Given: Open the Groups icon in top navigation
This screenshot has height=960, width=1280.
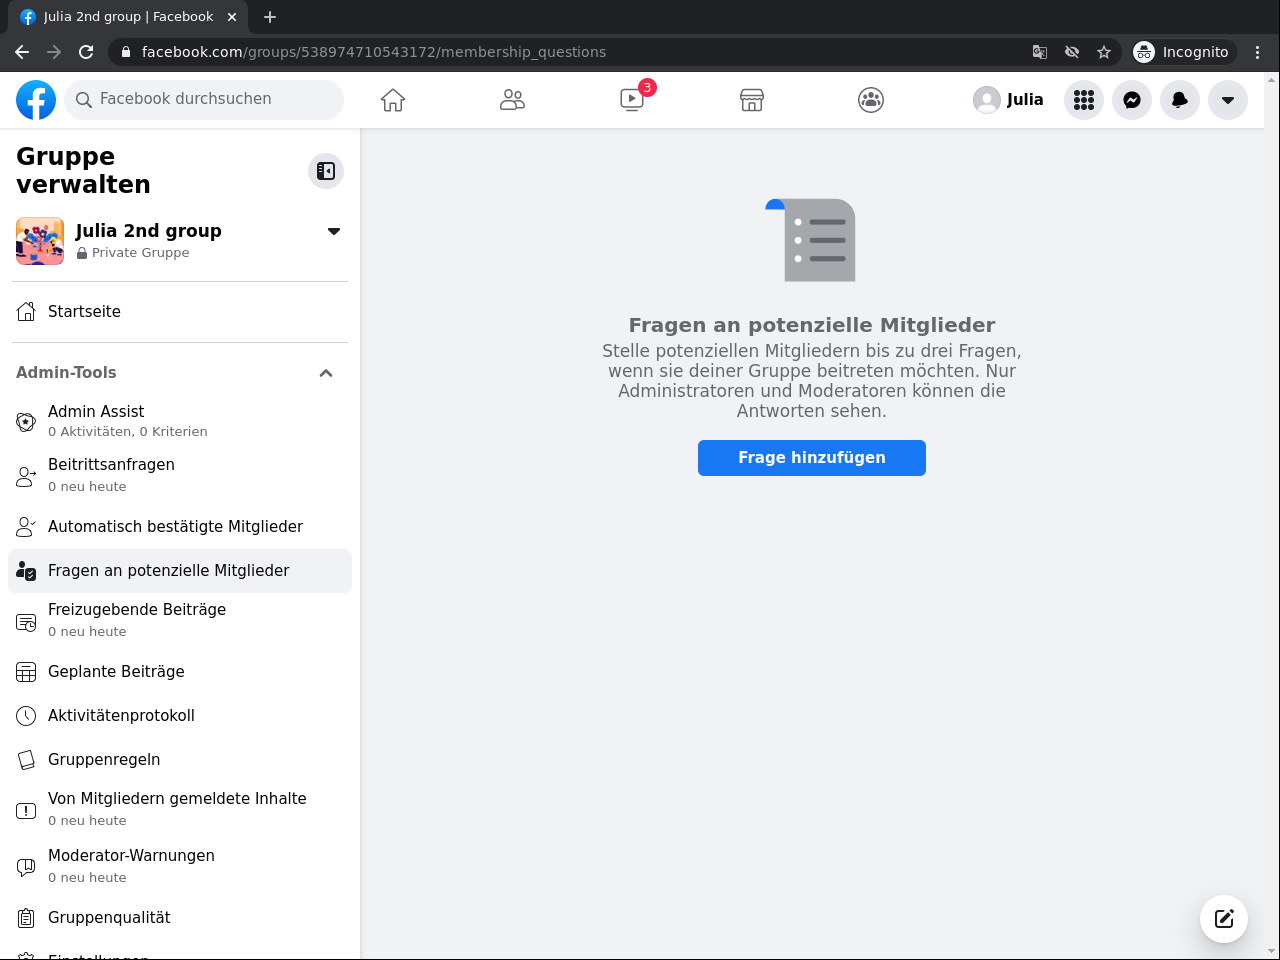Looking at the screenshot, I should (871, 100).
